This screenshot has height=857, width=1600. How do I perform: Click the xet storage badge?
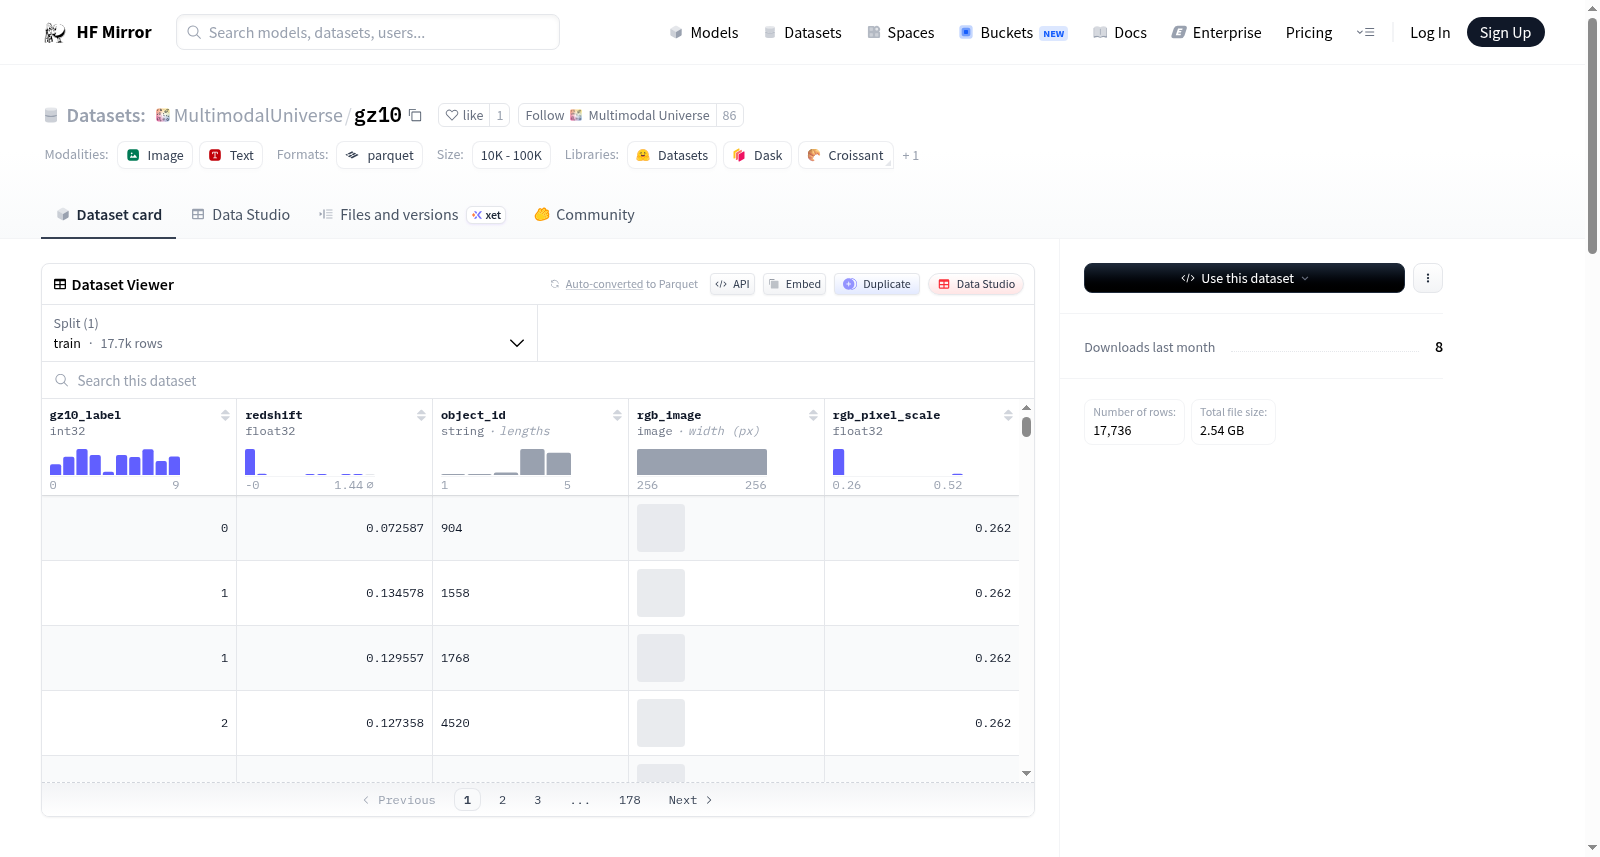(487, 215)
